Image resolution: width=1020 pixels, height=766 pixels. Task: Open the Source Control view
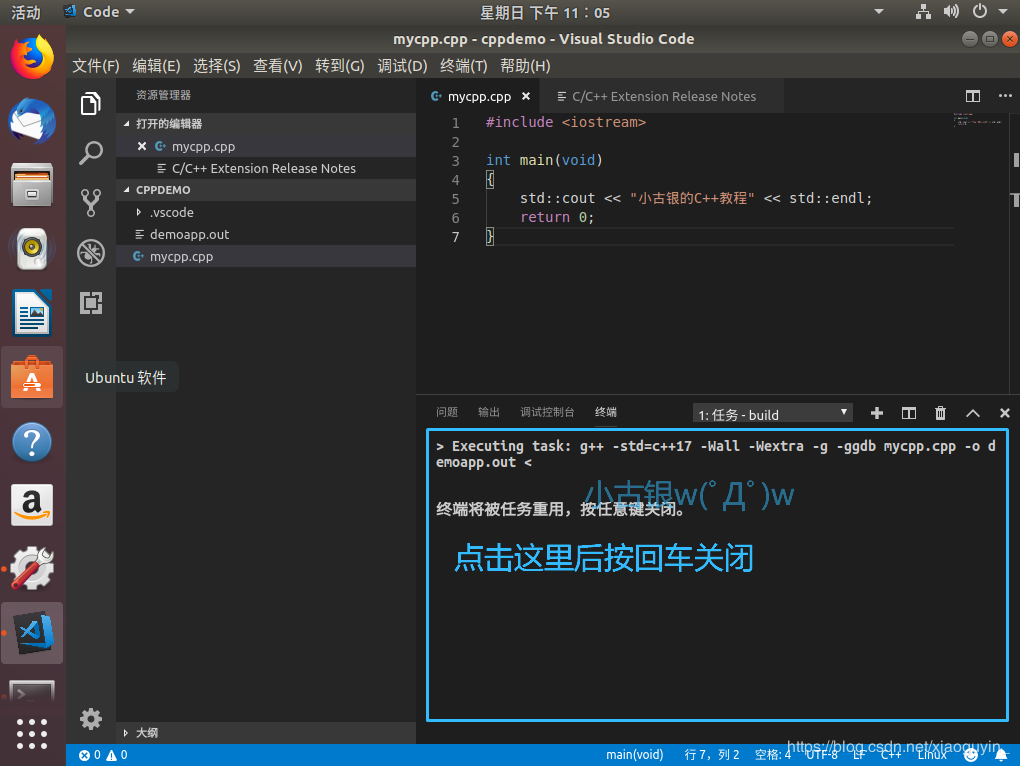click(x=90, y=203)
